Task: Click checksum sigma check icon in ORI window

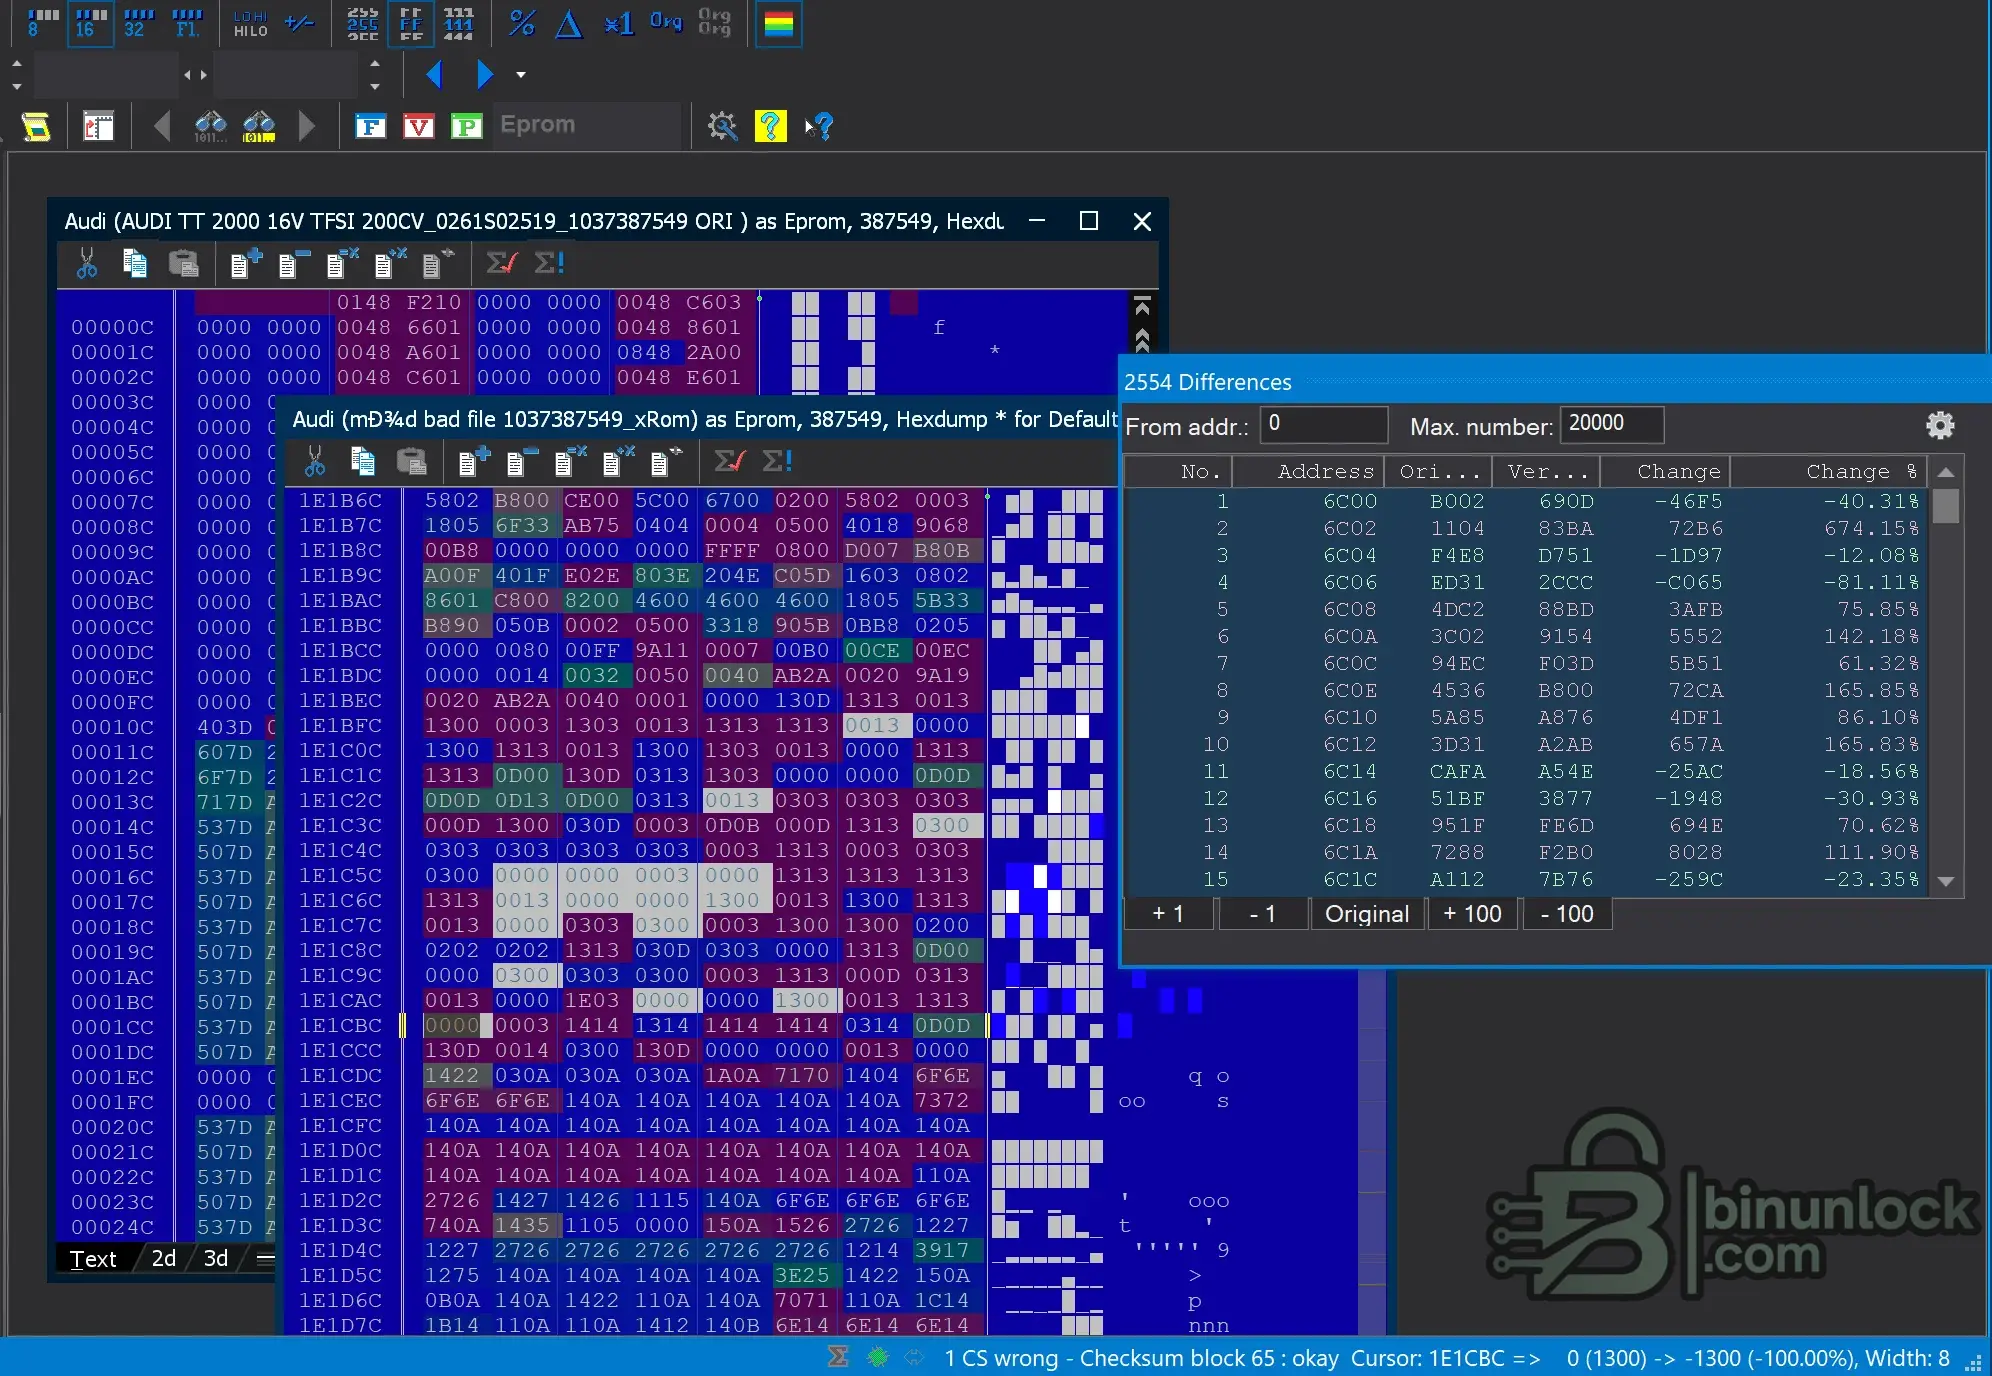Action: 501,263
